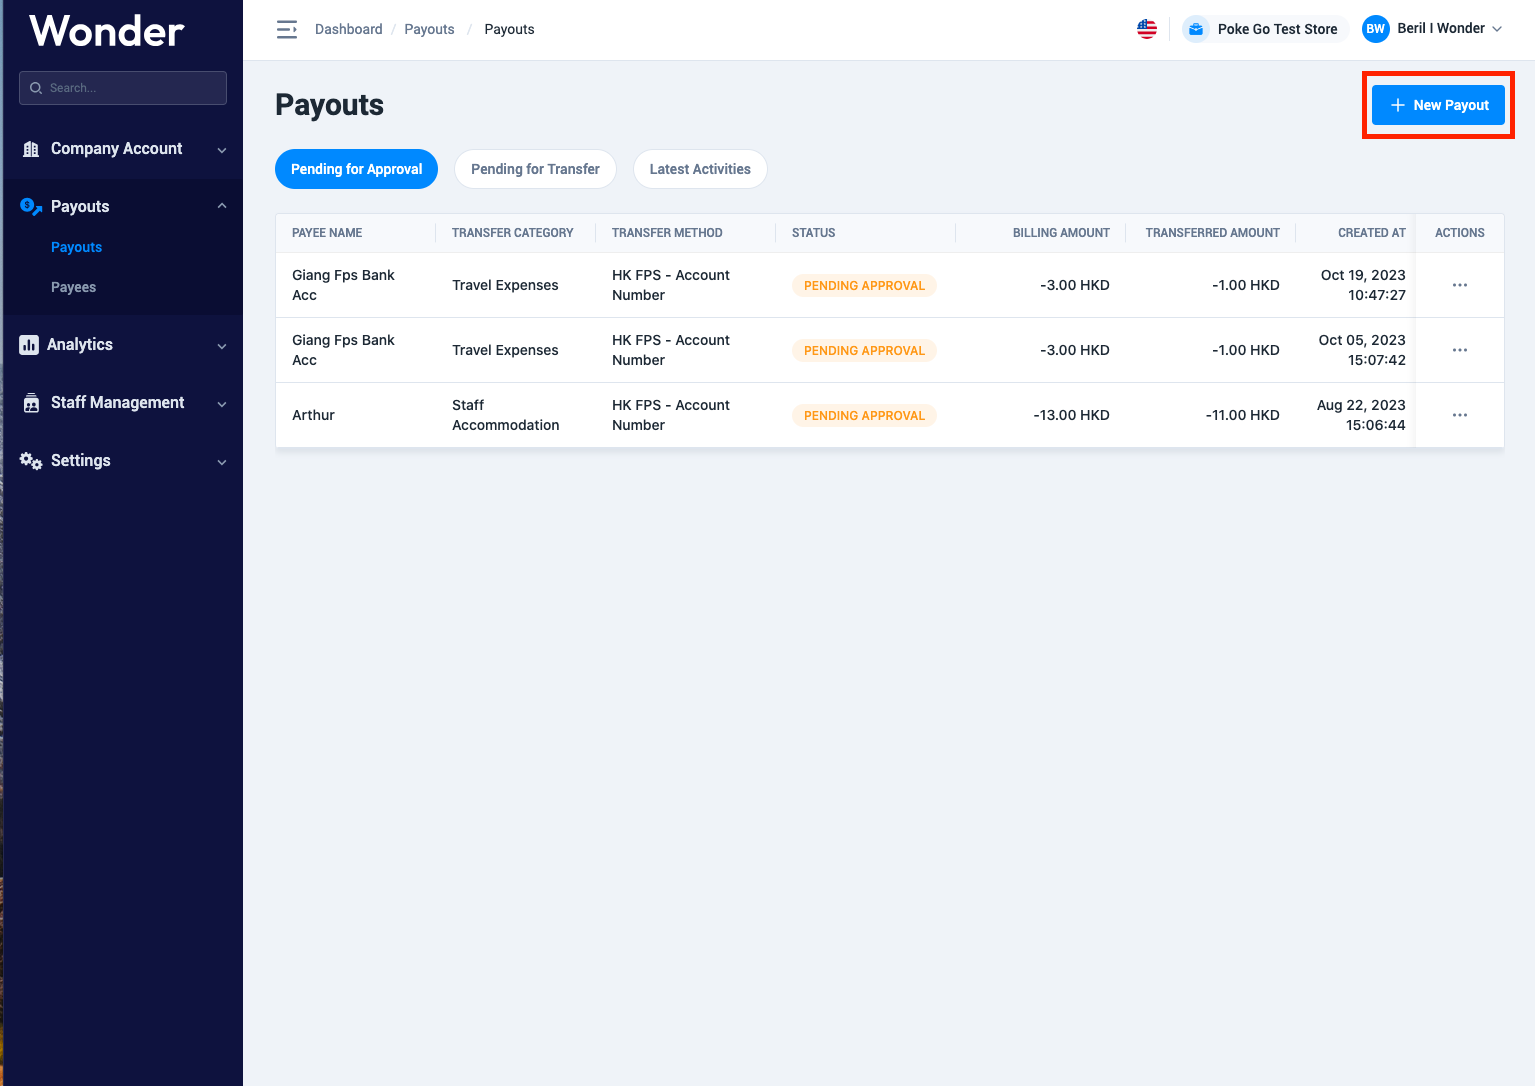The width and height of the screenshot is (1535, 1086).
Task: Open the Staff Management sidebar label
Action: click(117, 402)
